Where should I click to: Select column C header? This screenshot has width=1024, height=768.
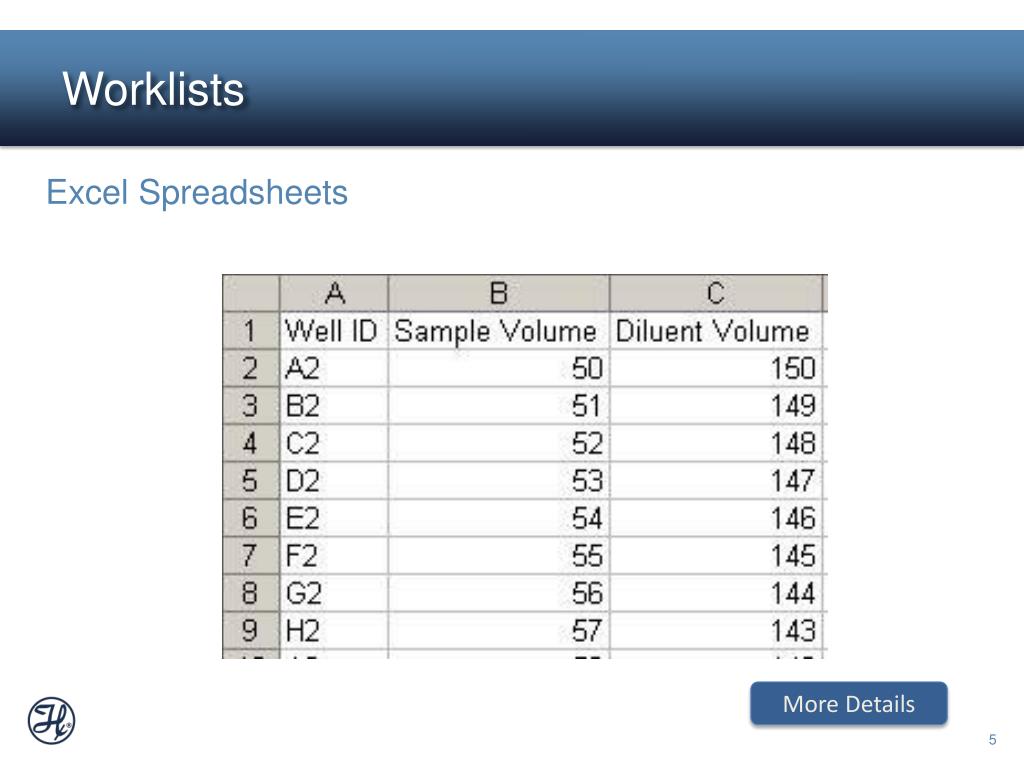[716, 293]
